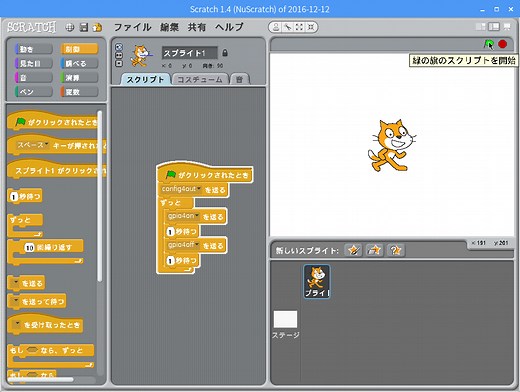This screenshot has height=392, width=520.
Task: Click the sprite name field スプライト1
Action: point(189,53)
